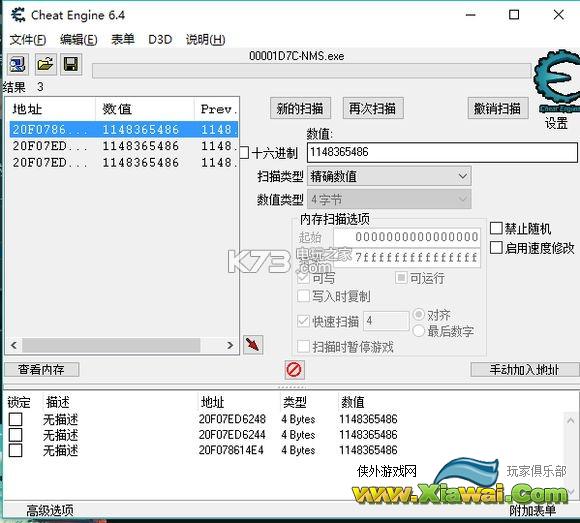580x523 pixels.
Task: Toggle the 写入时复制 checkbox
Action: click(303, 296)
